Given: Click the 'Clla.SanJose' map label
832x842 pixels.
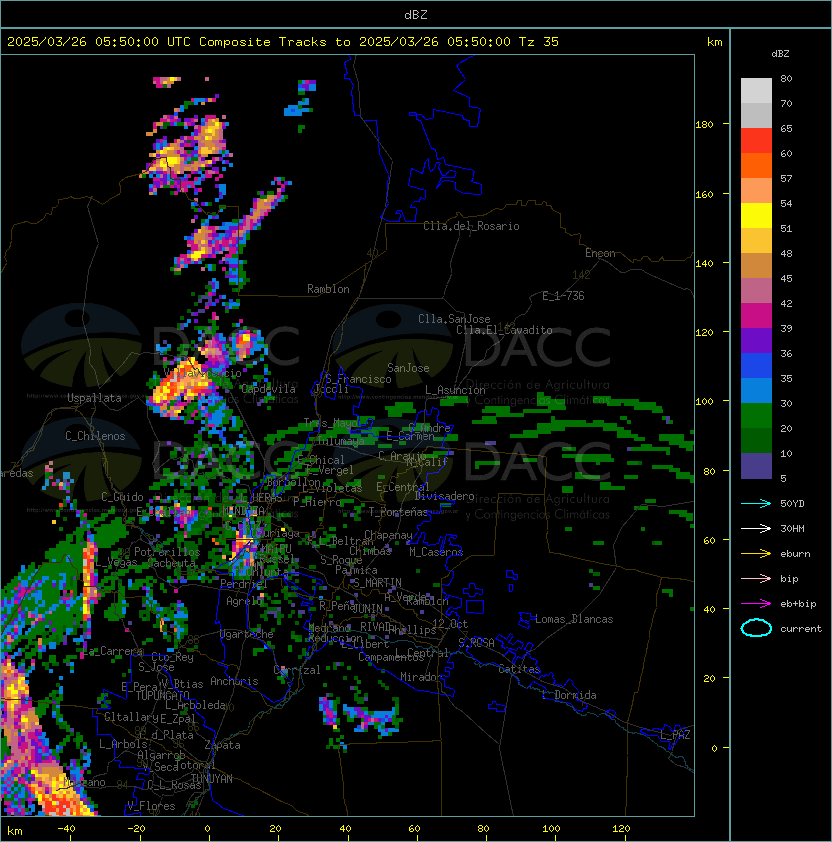Looking at the screenshot, I should [454, 319].
